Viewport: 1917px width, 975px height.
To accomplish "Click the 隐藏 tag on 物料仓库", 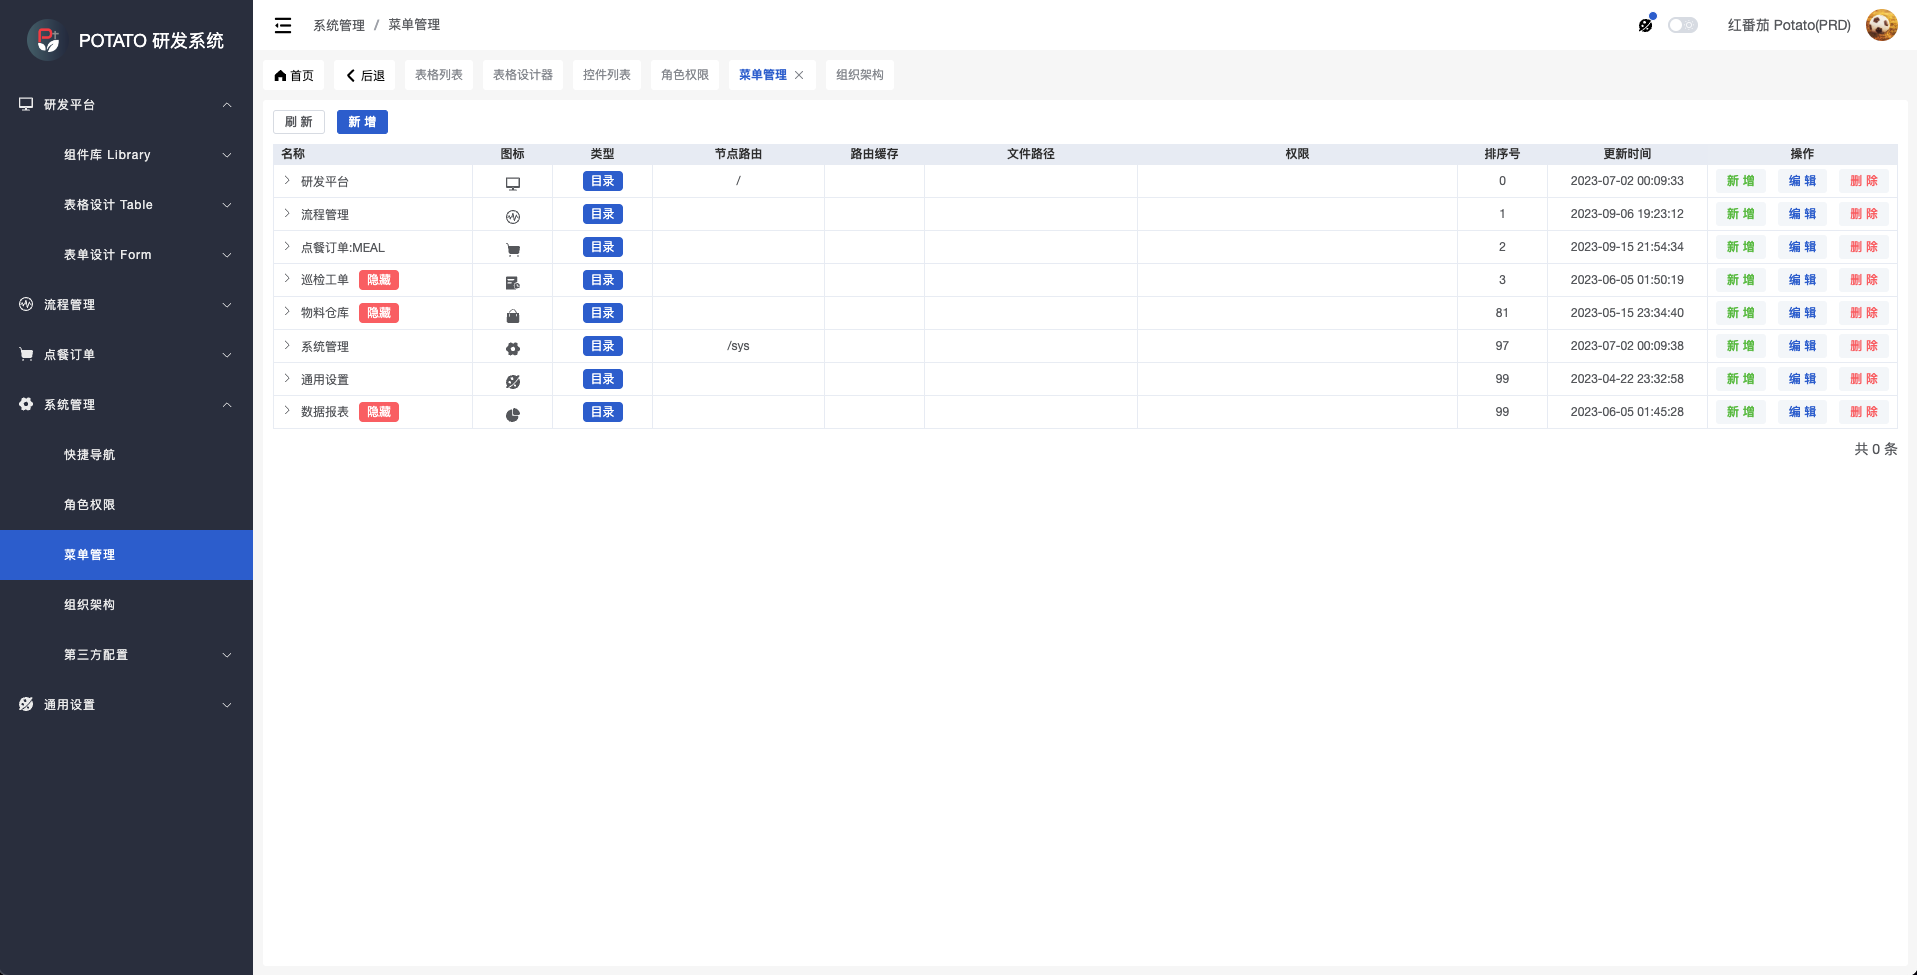I will click(x=379, y=313).
